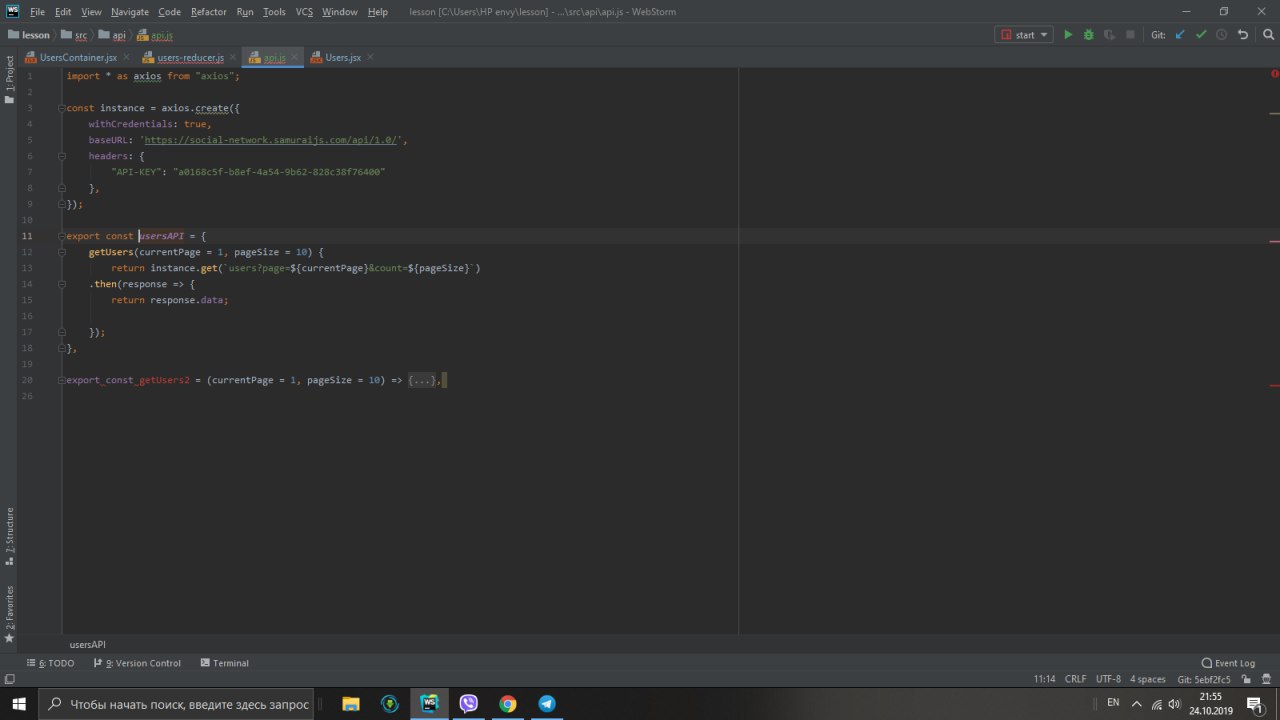Viewport: 1280px width, 720px height.
Task: Click the Git rollback/revert arrow icon
Action: 1243,35
